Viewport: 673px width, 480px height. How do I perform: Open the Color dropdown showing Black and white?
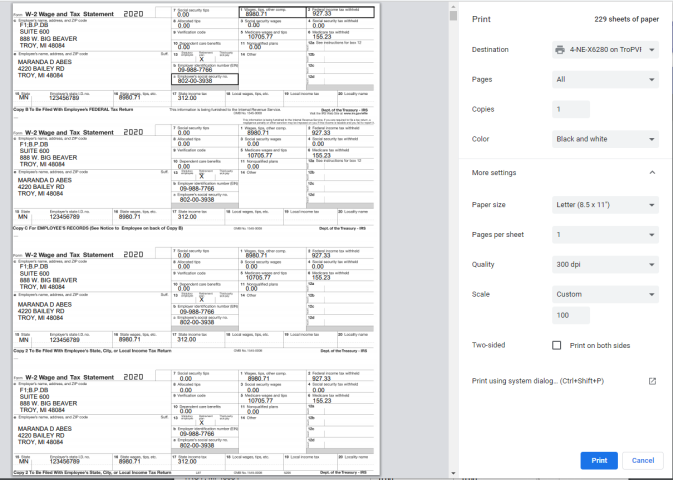(x=605, y=139)
